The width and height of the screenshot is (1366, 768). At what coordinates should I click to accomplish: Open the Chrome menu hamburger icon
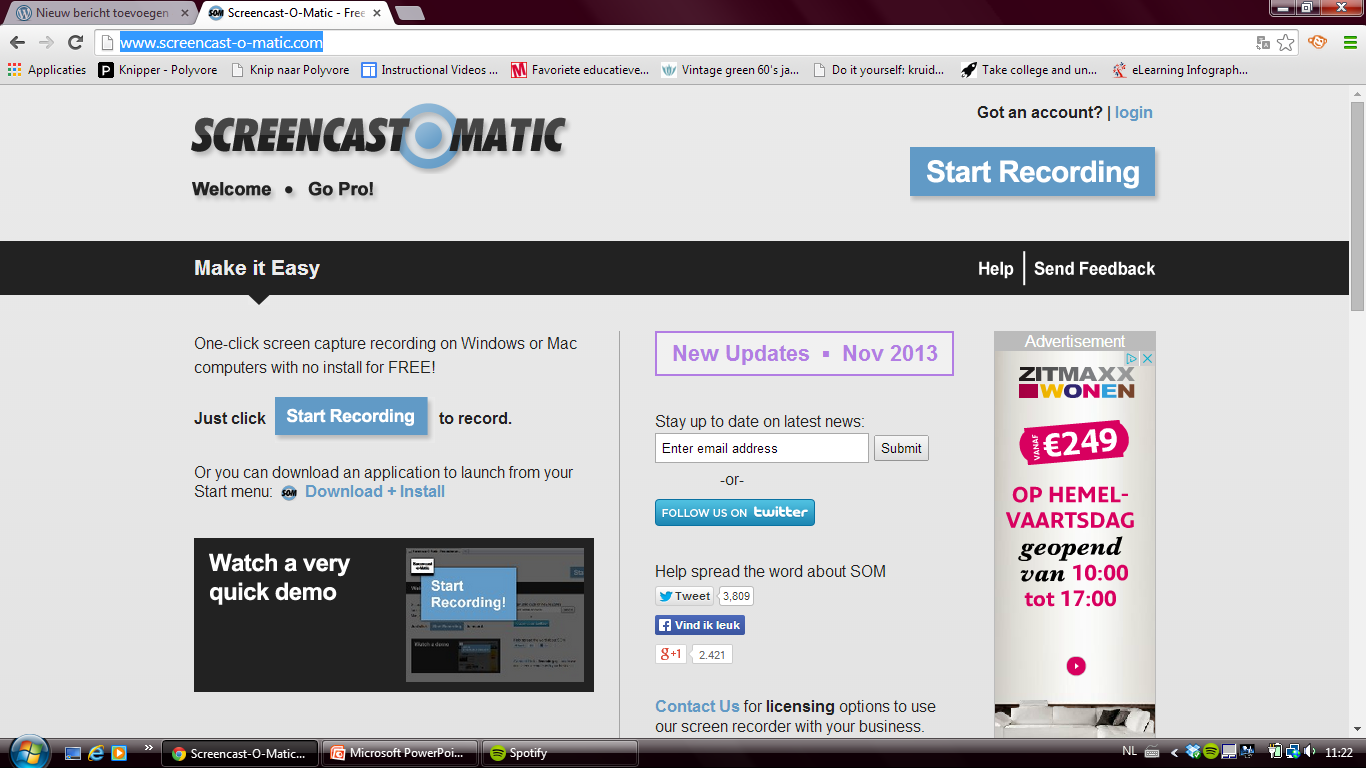(1350, 42)
